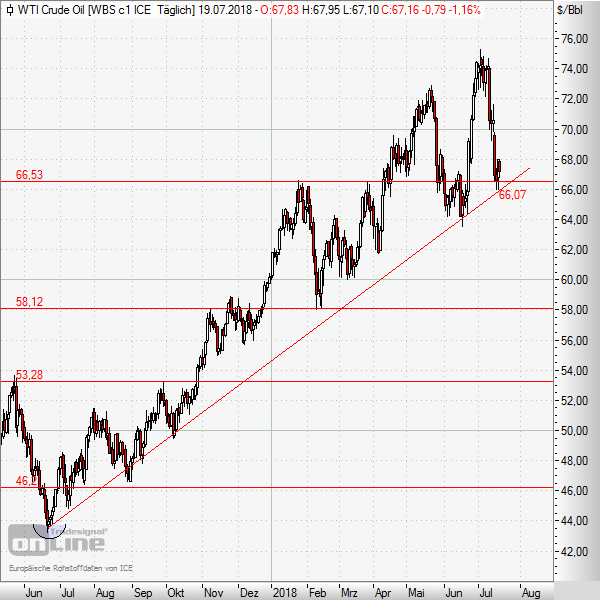600x600 pixels.
Task: Click the Aug label at right end of time axis
Action: (x=531, y=593)
